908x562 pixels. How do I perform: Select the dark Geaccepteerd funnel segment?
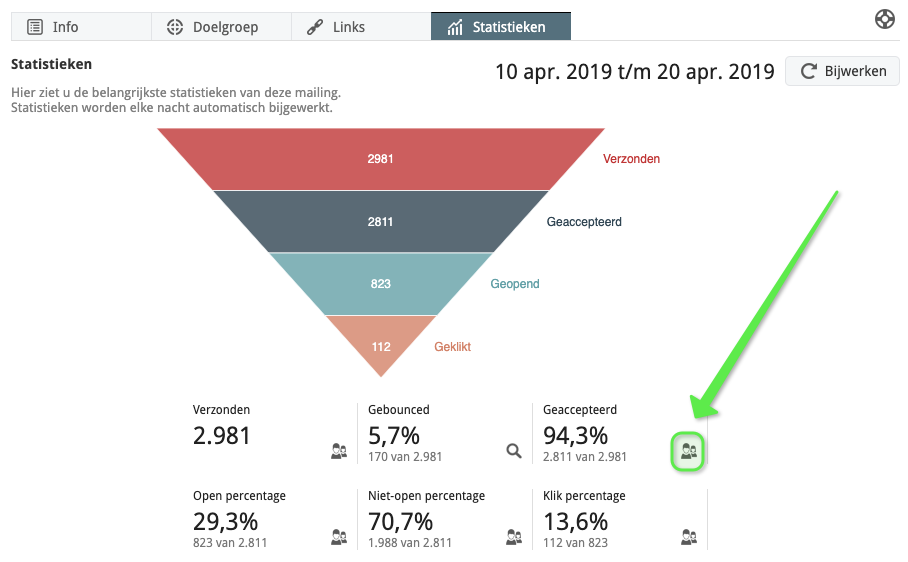click(x=381, y=222)
